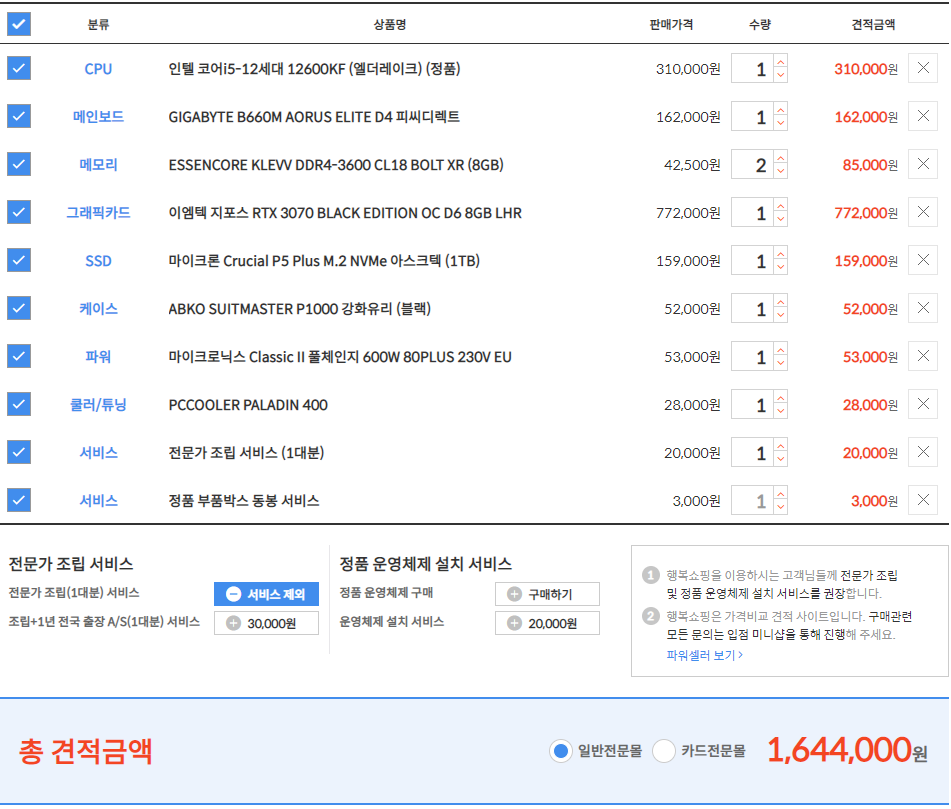This screenshot has height=809, width=951.
Task: Click product name ABKO SUITMASTER P1000
Action: click(300, 309)
